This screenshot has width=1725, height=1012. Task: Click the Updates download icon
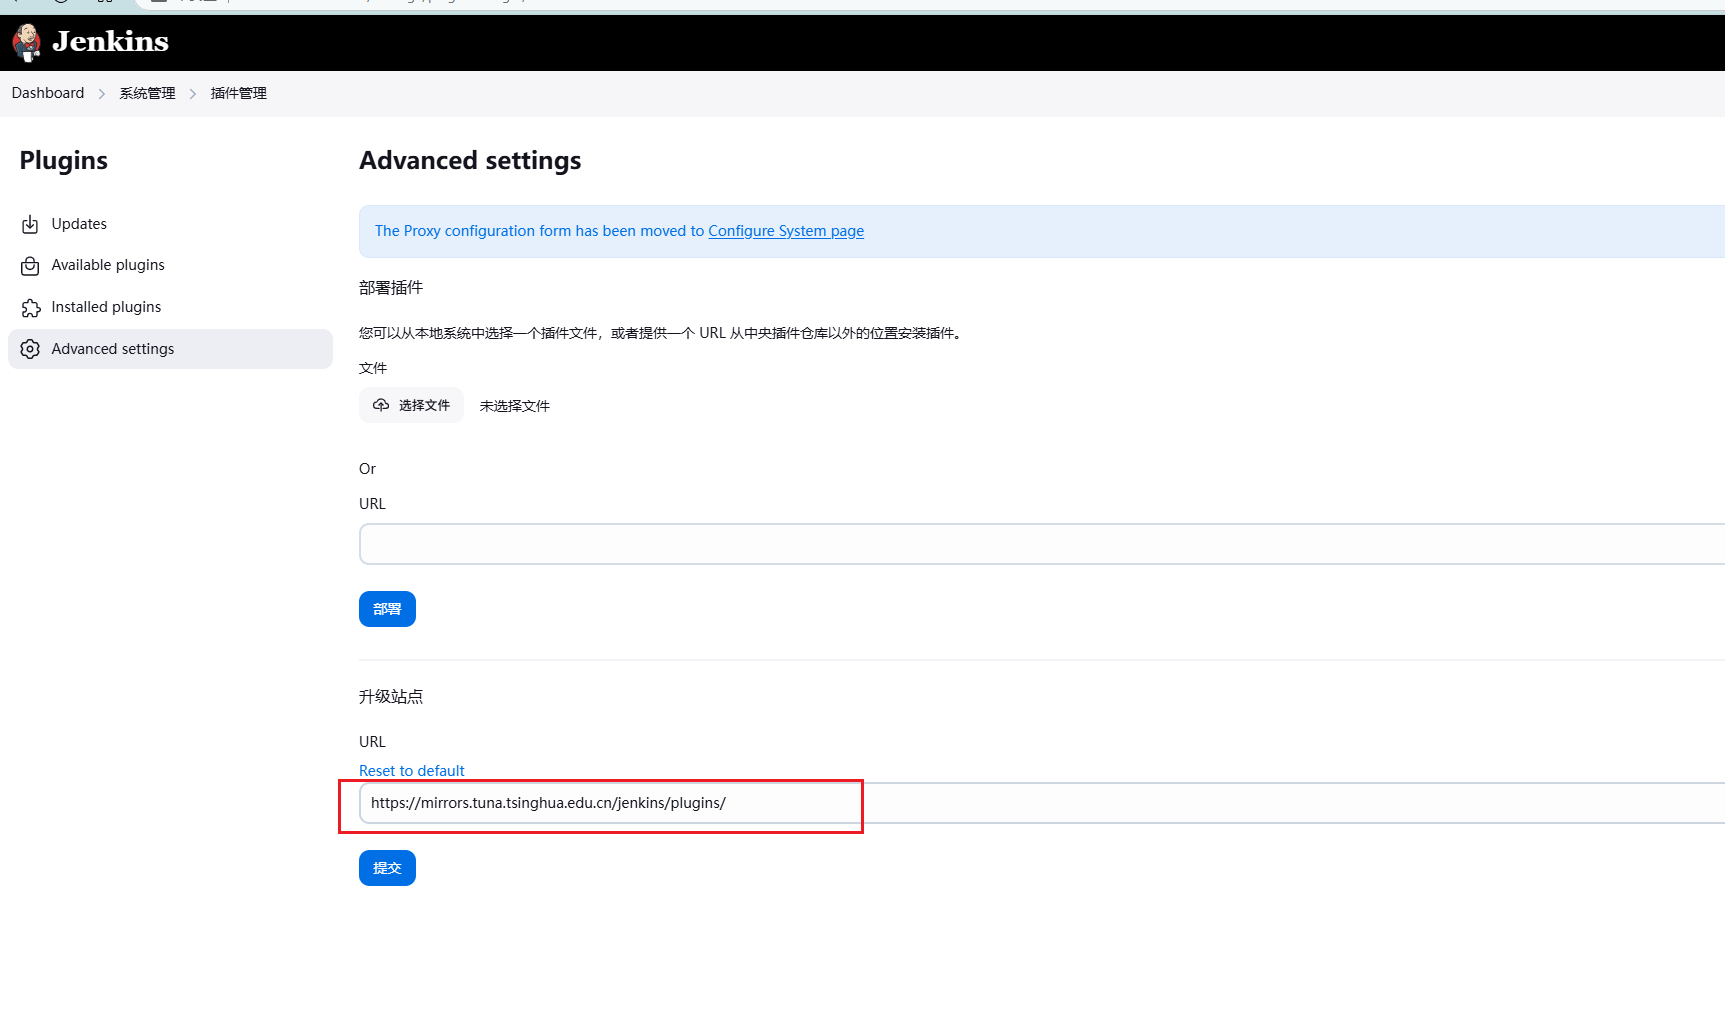[x=31, y=224]
